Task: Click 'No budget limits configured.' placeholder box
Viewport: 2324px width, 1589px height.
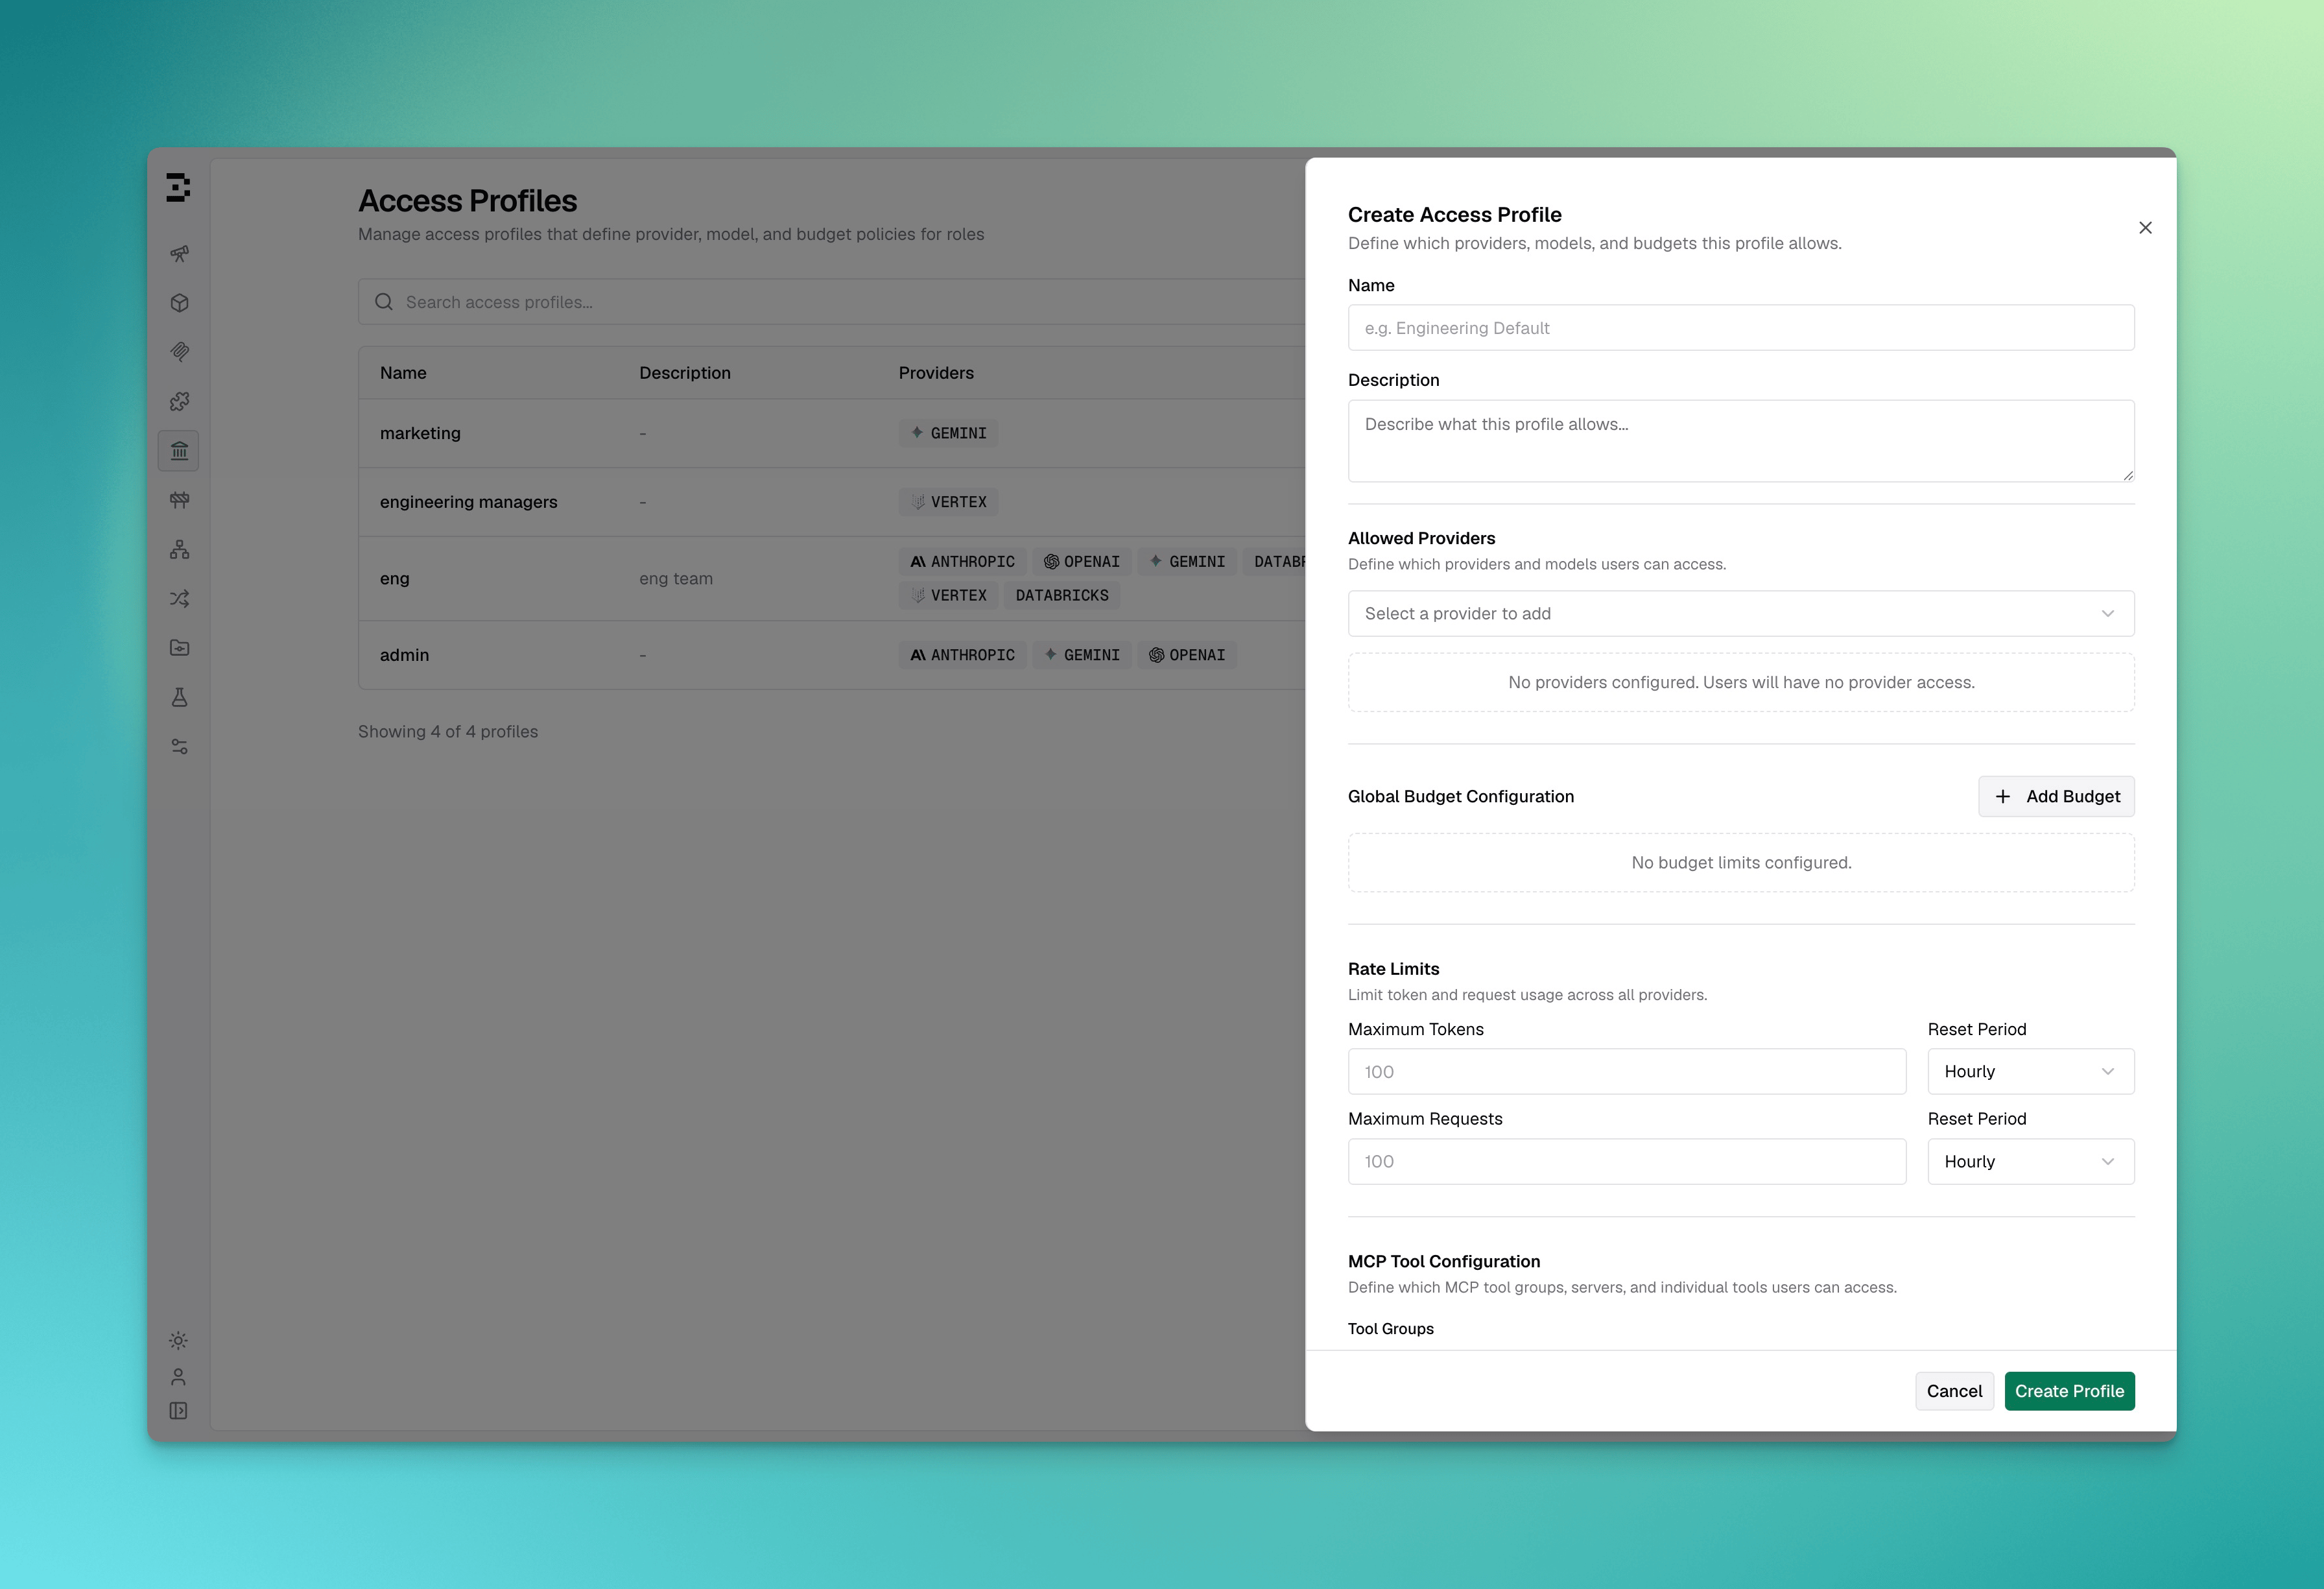Action: [x=1741, y=863]
